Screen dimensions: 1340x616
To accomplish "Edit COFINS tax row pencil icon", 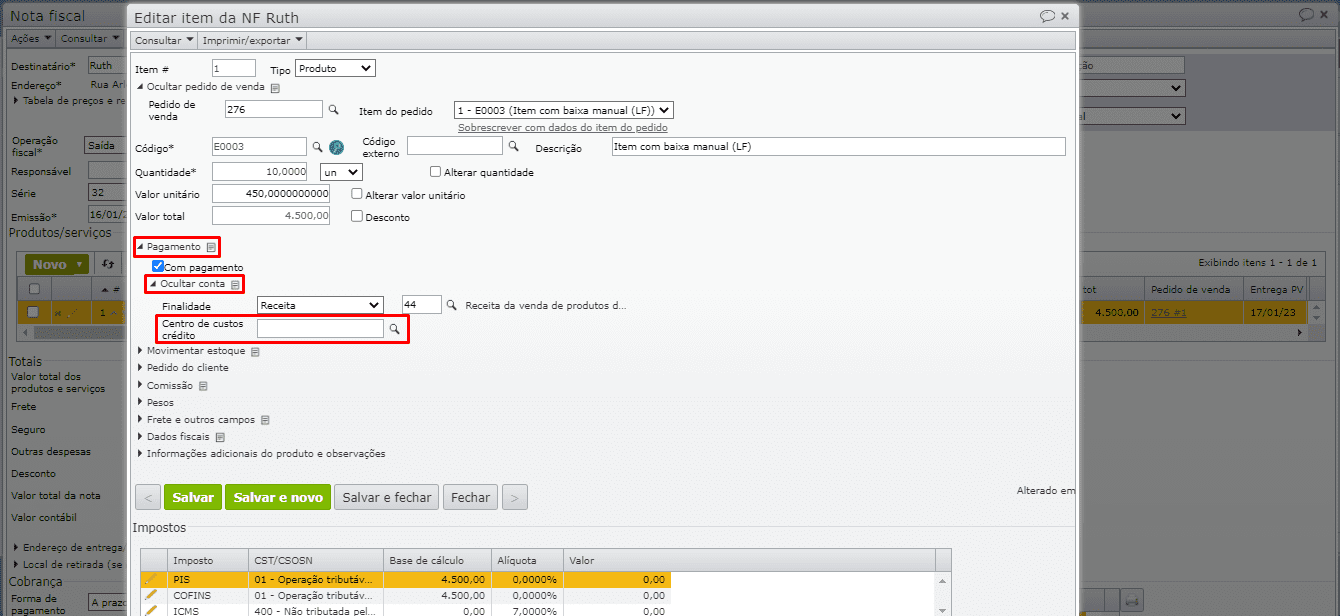I will pyautogui.click(x=151, y=595).
